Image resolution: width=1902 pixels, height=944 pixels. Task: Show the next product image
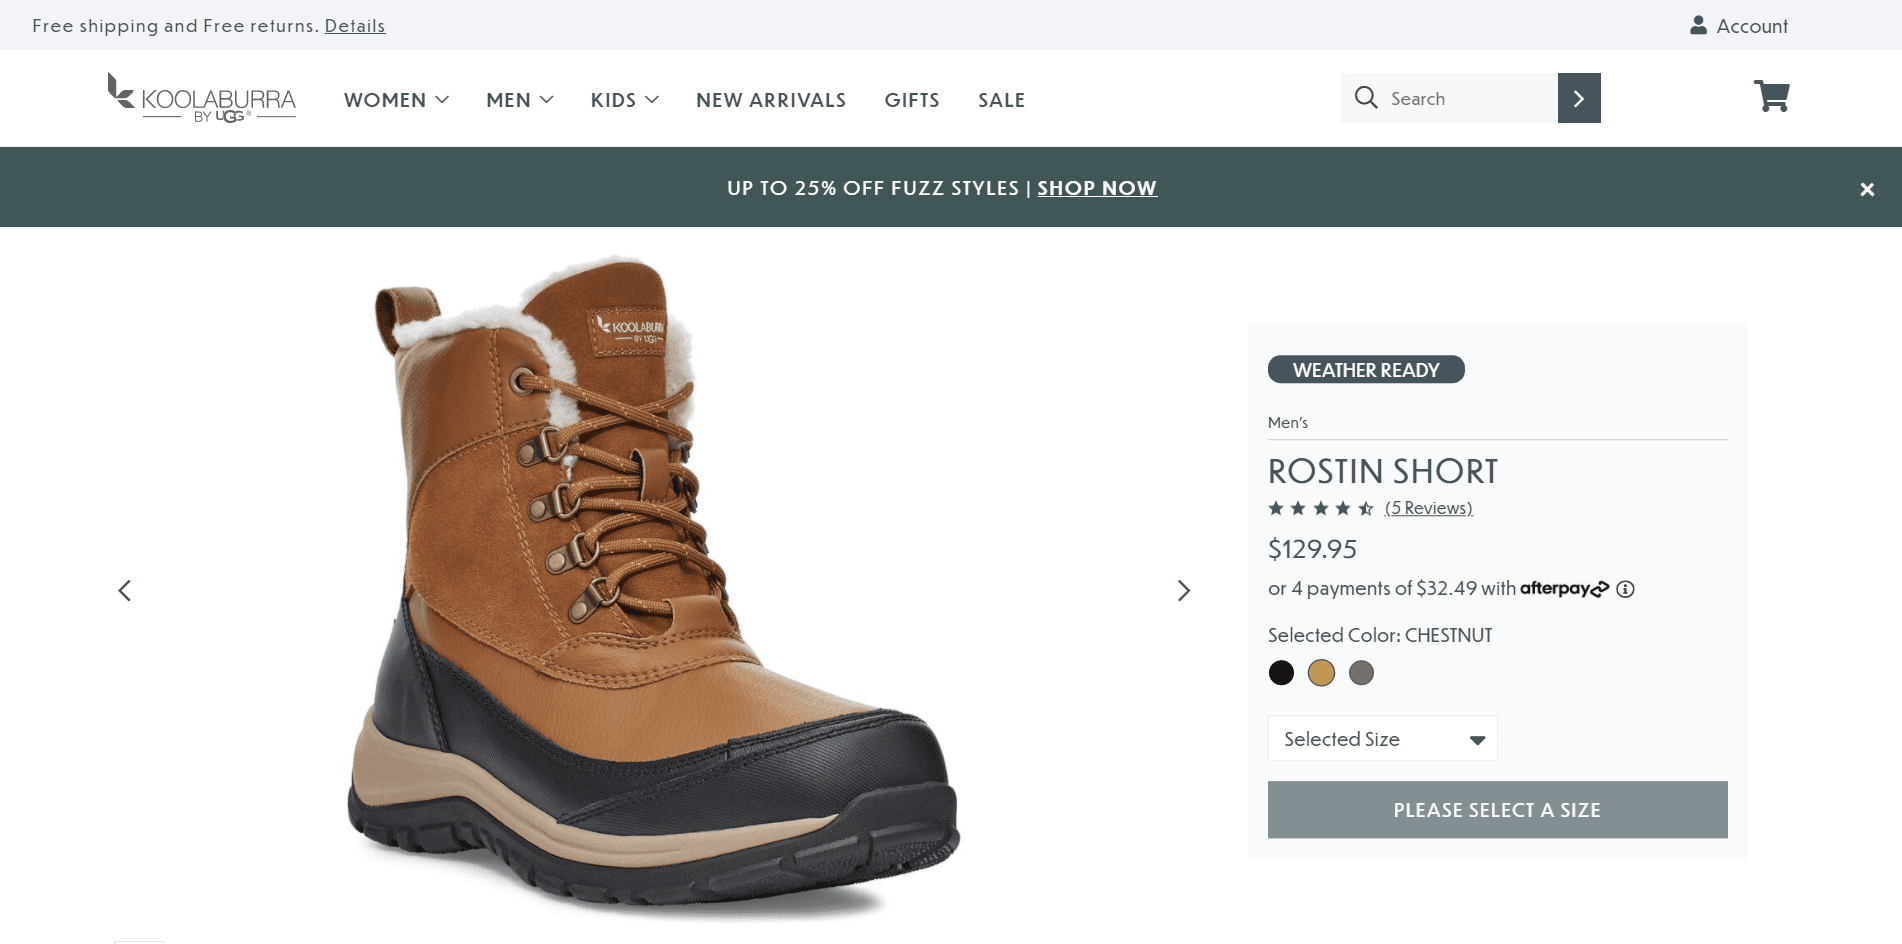pos(1183,591)
